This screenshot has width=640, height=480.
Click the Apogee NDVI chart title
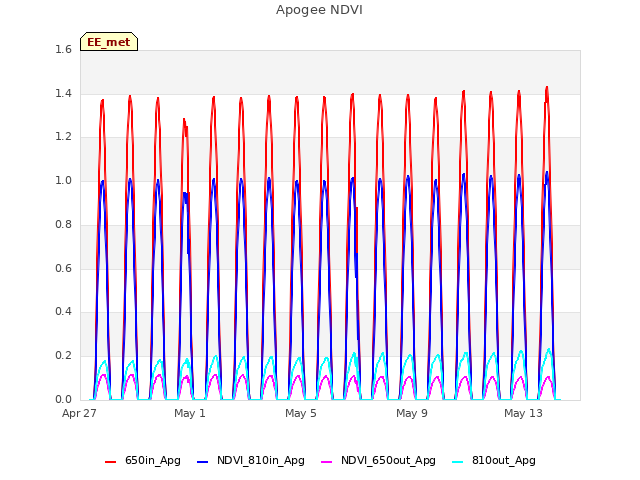(x=319, y=10)
